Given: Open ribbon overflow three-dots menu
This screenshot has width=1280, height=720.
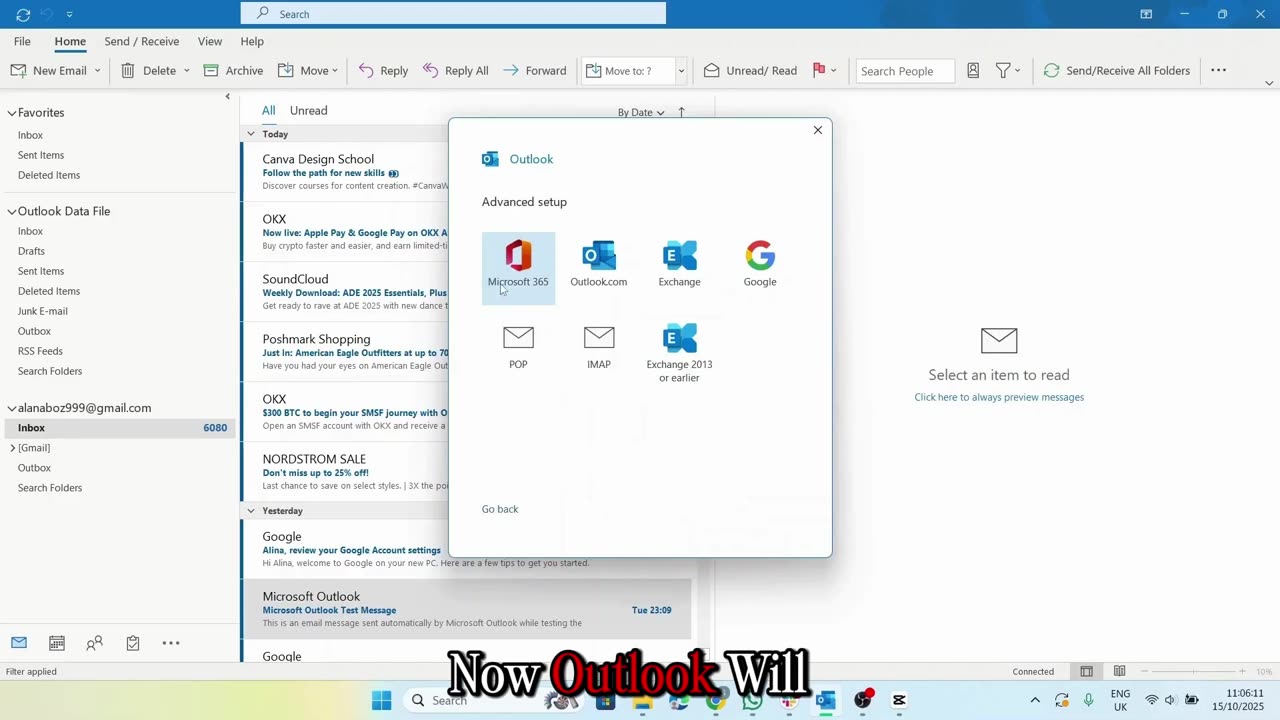Looking at the screenshot, I should pyautogui.click(x=1218, y=70).
